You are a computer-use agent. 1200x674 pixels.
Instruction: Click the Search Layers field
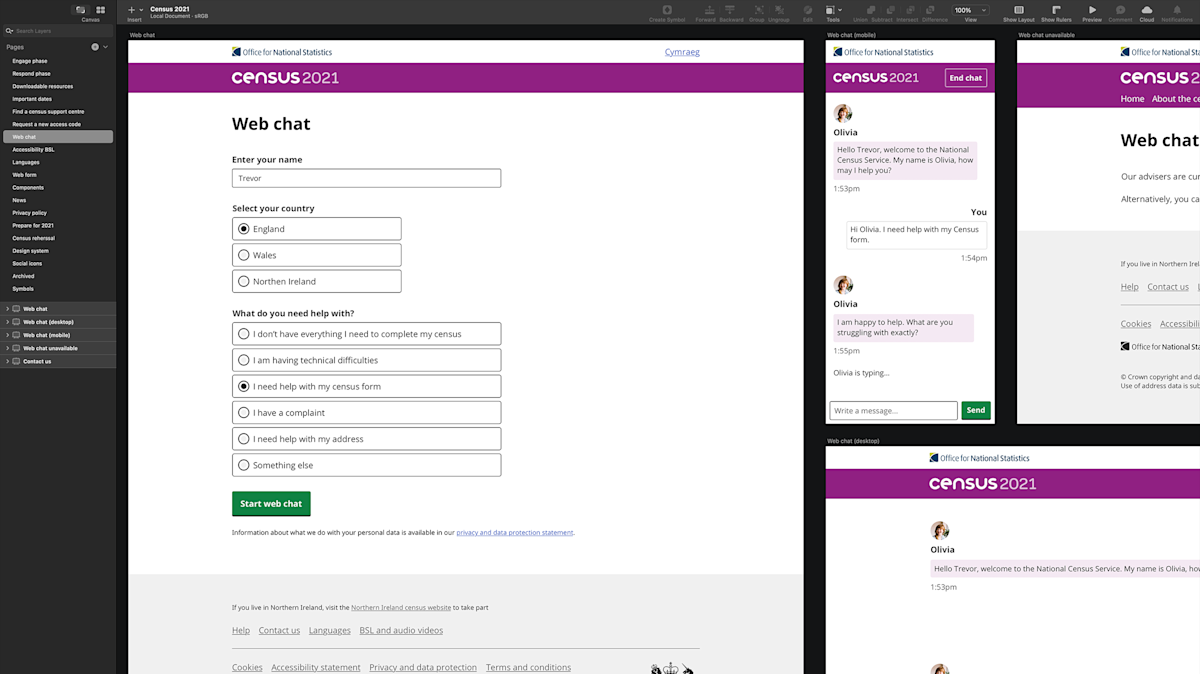tap(58, 31)
